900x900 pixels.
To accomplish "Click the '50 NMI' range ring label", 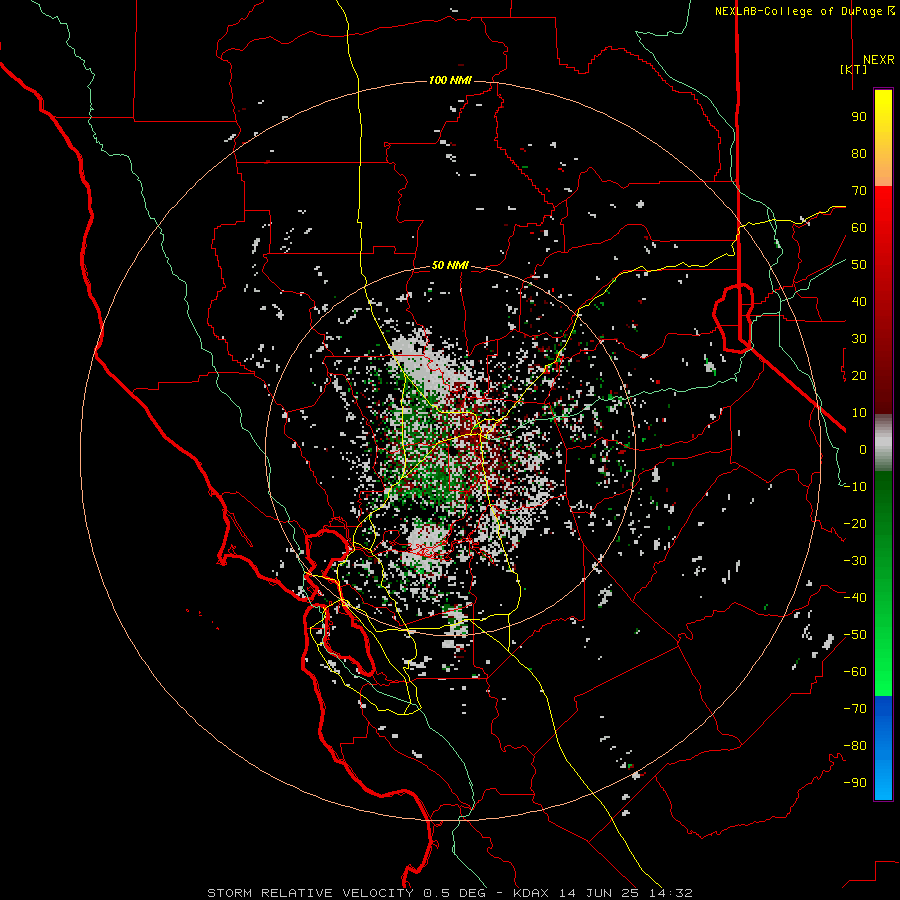I will pos(450,265).
